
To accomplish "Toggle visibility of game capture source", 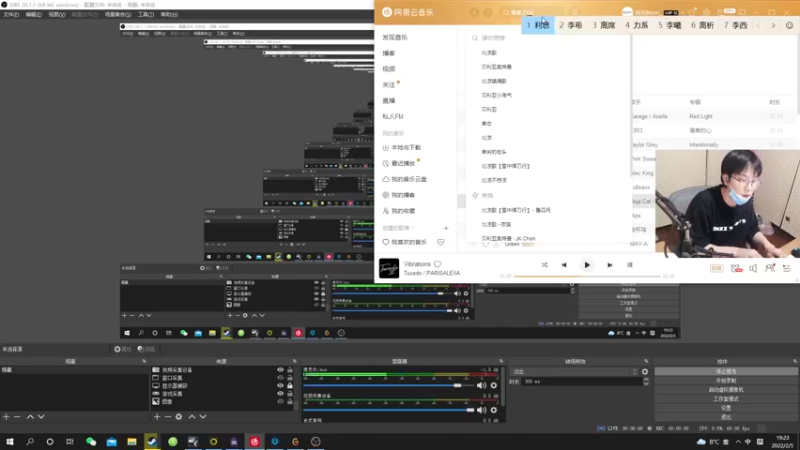I will point(280,394).
